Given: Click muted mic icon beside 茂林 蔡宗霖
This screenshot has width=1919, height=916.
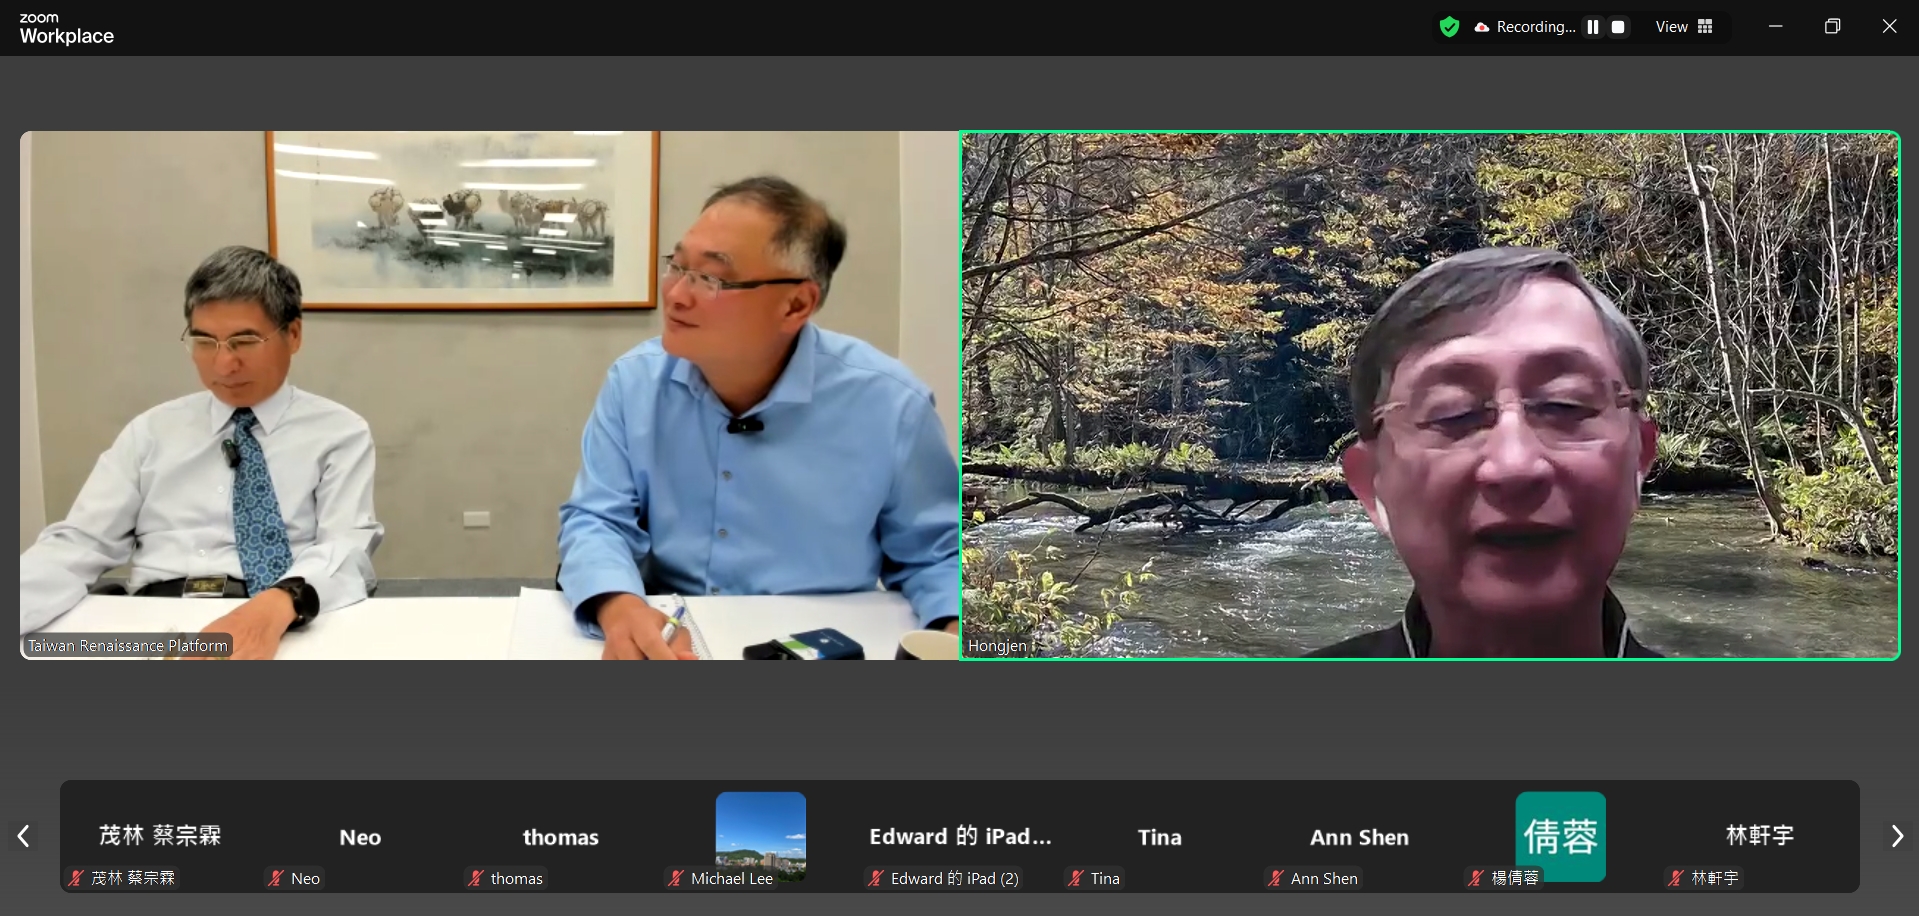Looking at the screenshot, I should coord(76,878).
